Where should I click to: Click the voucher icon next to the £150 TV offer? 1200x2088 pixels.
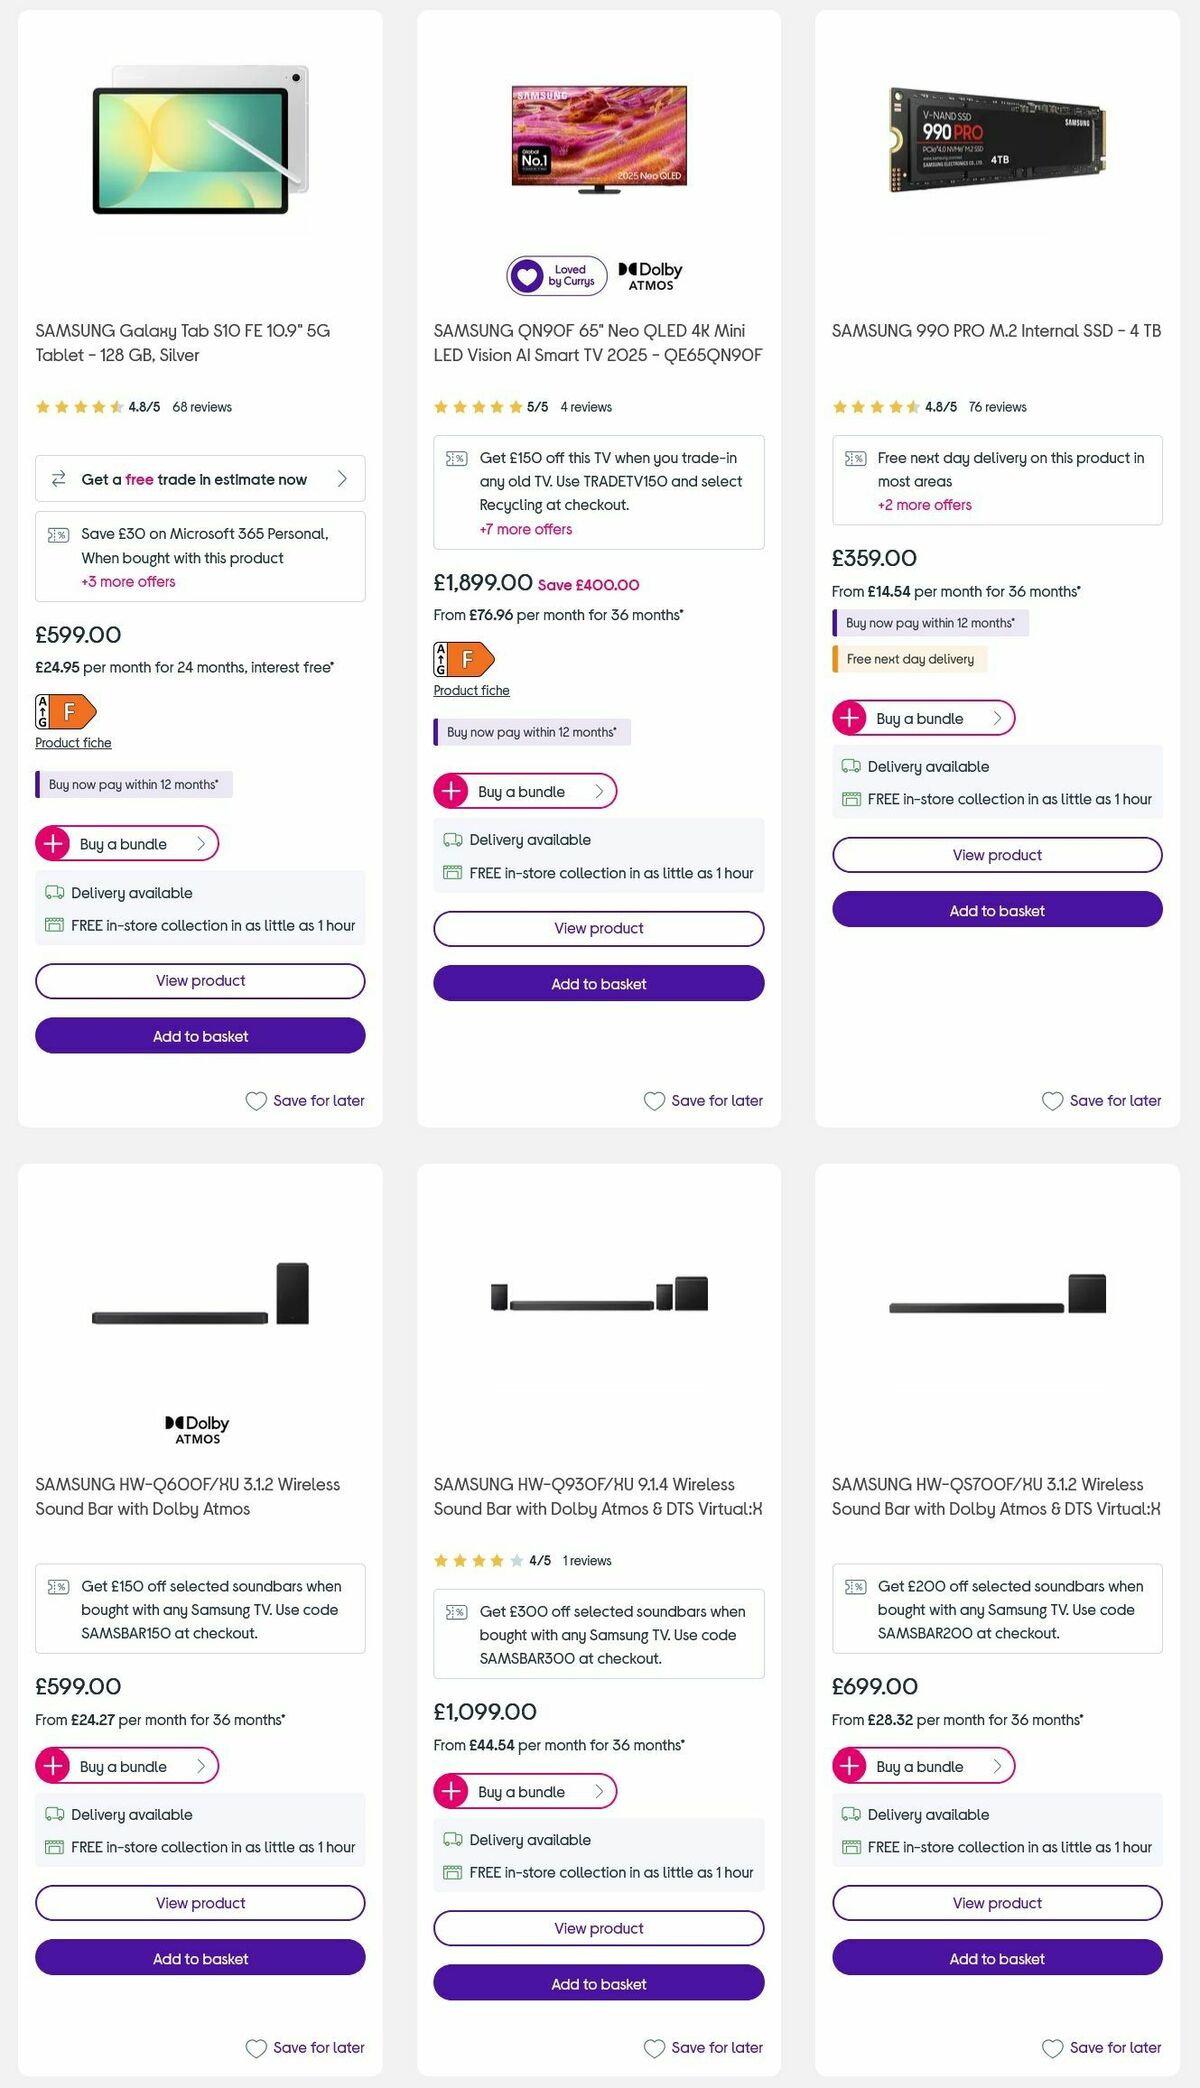coord(457,459)
